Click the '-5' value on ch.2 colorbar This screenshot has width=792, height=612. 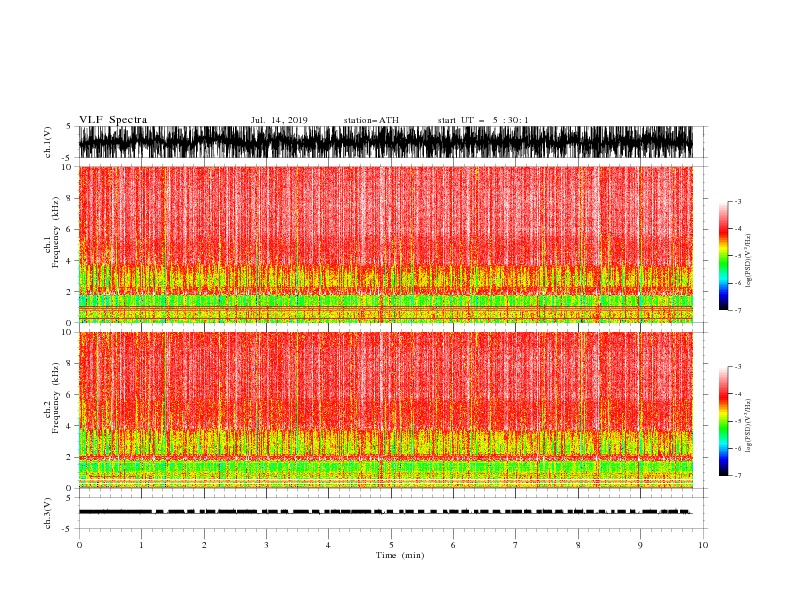[x=738, y=421]
